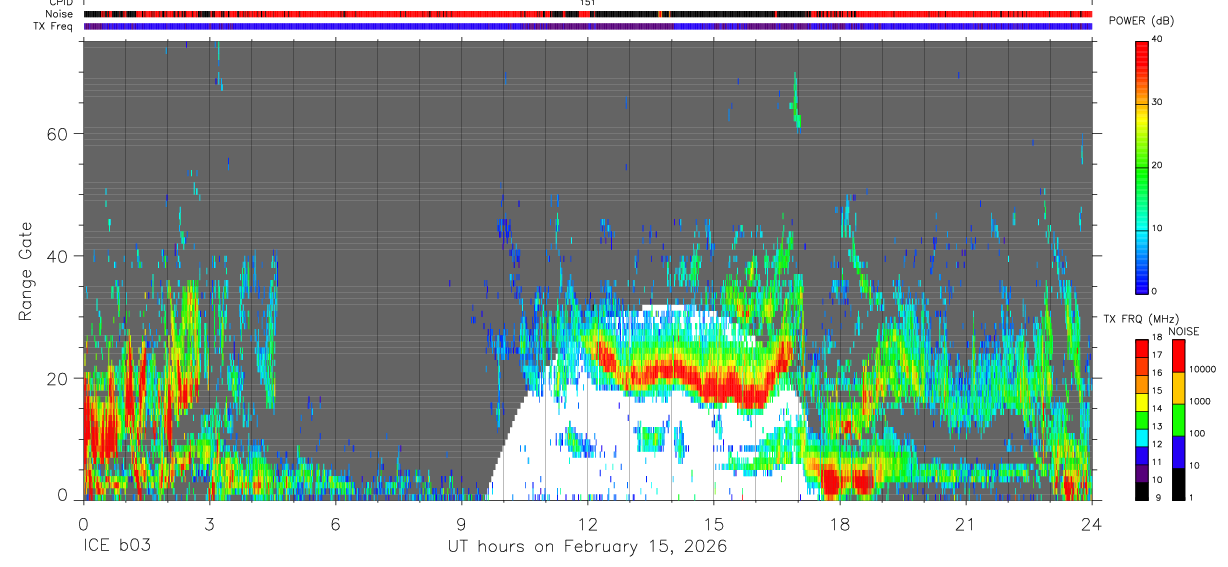Click the 'UT hours on February 15, 2026' axis title

587,547
